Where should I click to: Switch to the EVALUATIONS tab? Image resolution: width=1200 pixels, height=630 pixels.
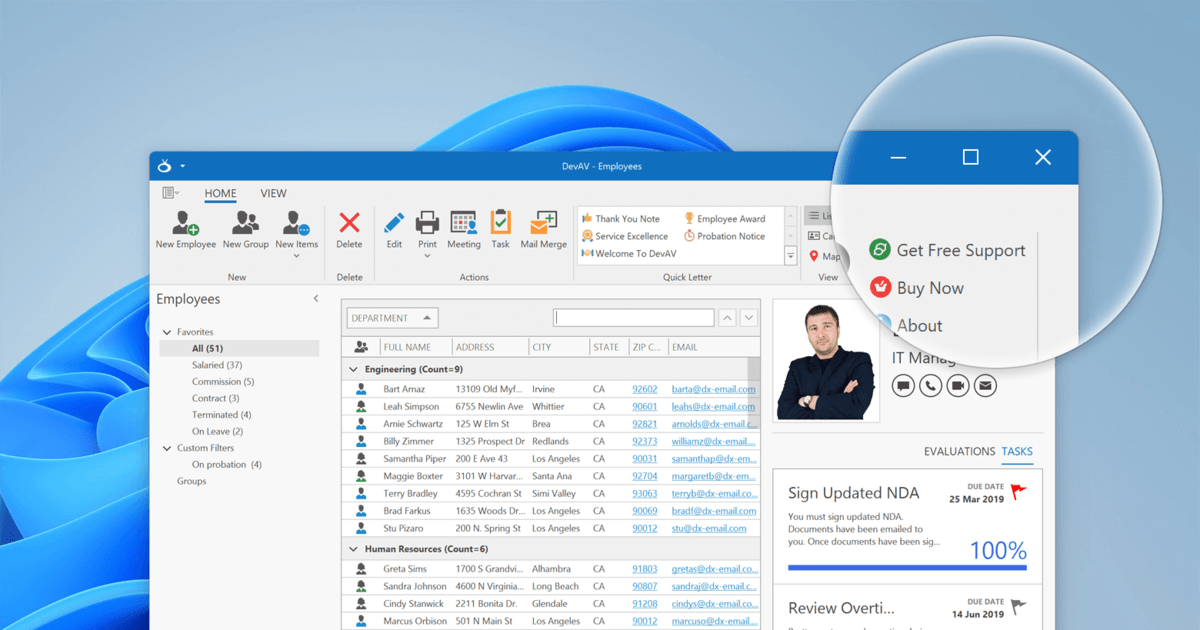pos(959,451)
